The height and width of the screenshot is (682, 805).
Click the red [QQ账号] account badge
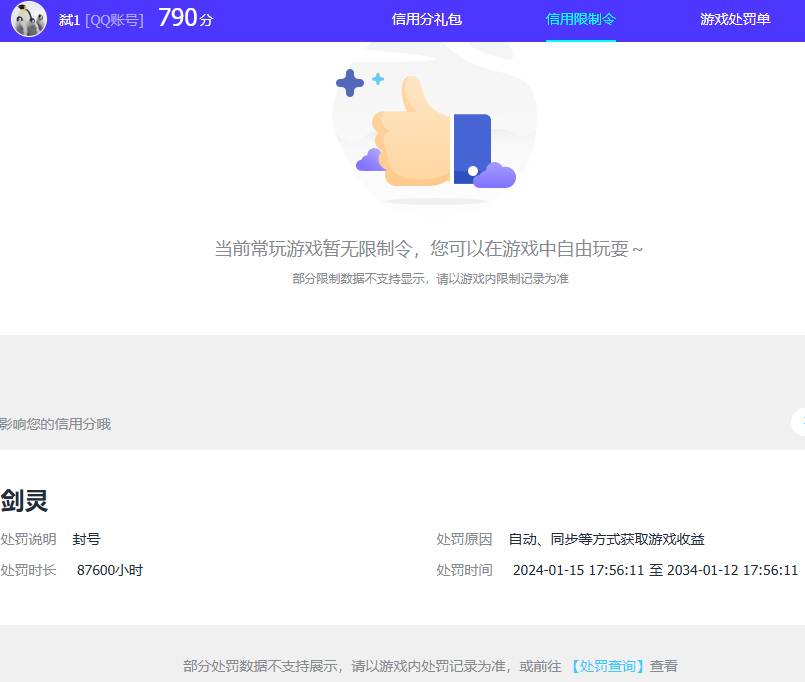[x=114, y=18]
